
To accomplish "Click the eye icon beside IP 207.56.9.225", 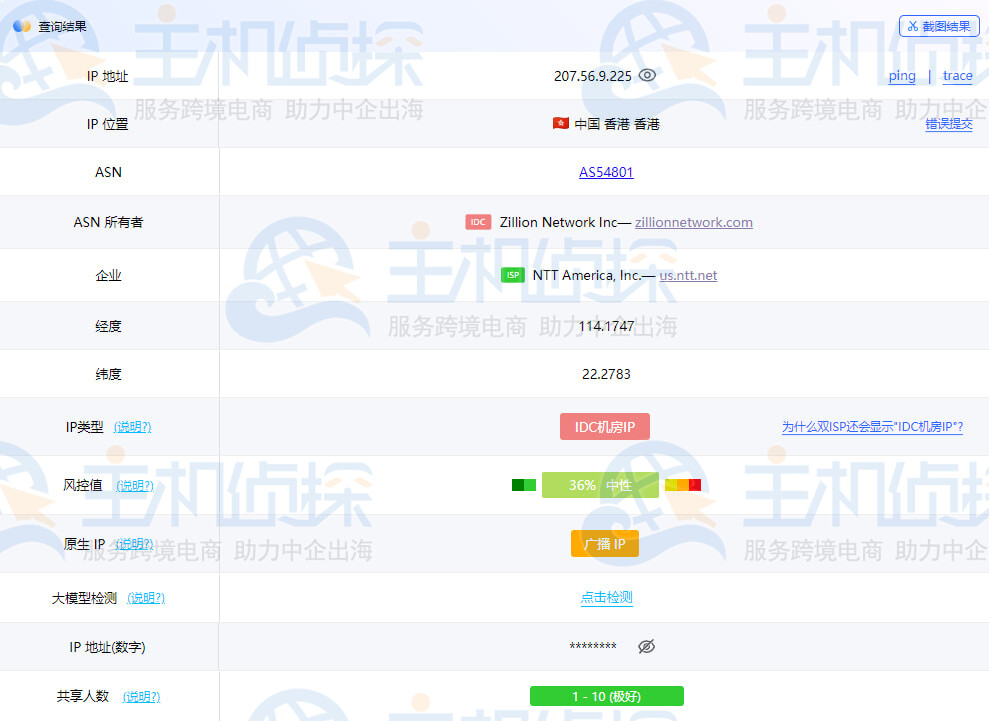I will pos(647,75).
